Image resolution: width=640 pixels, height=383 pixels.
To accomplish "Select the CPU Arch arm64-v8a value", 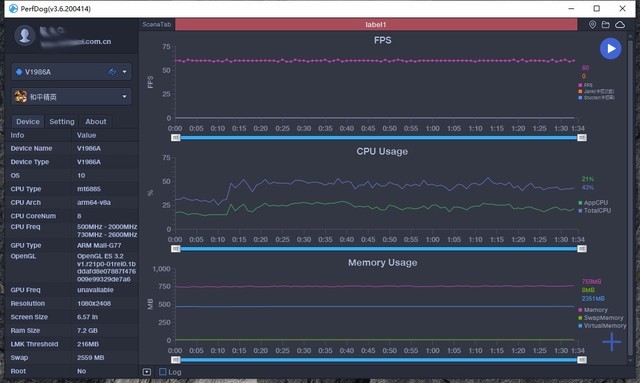I will tap(94, 203).
